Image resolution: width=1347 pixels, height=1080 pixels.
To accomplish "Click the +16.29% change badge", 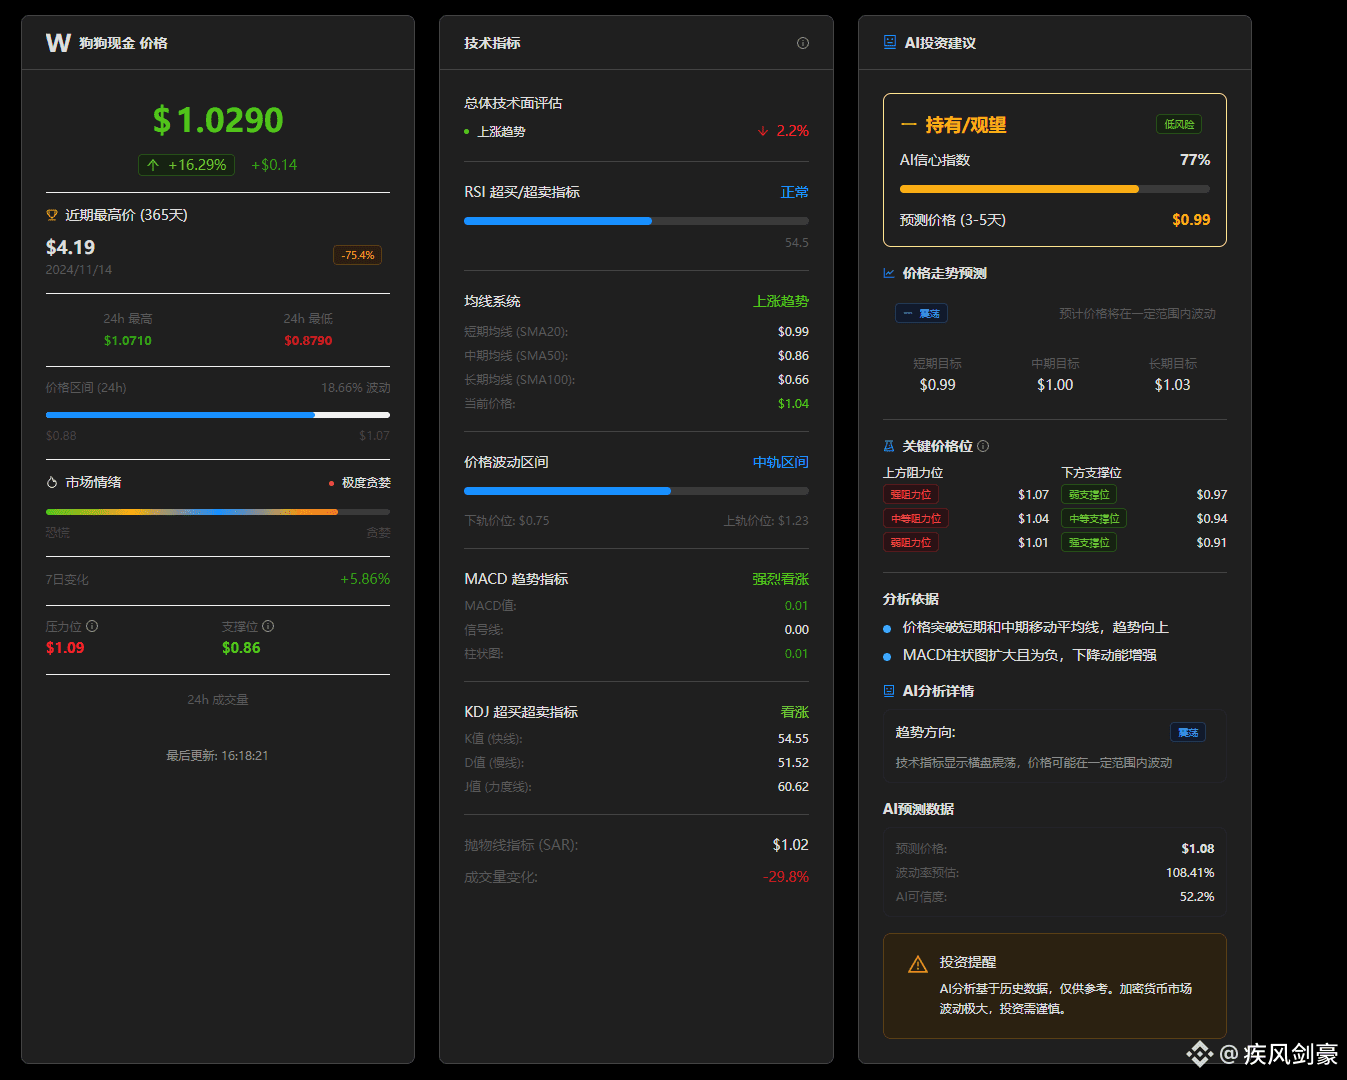I will coord(186,165).
